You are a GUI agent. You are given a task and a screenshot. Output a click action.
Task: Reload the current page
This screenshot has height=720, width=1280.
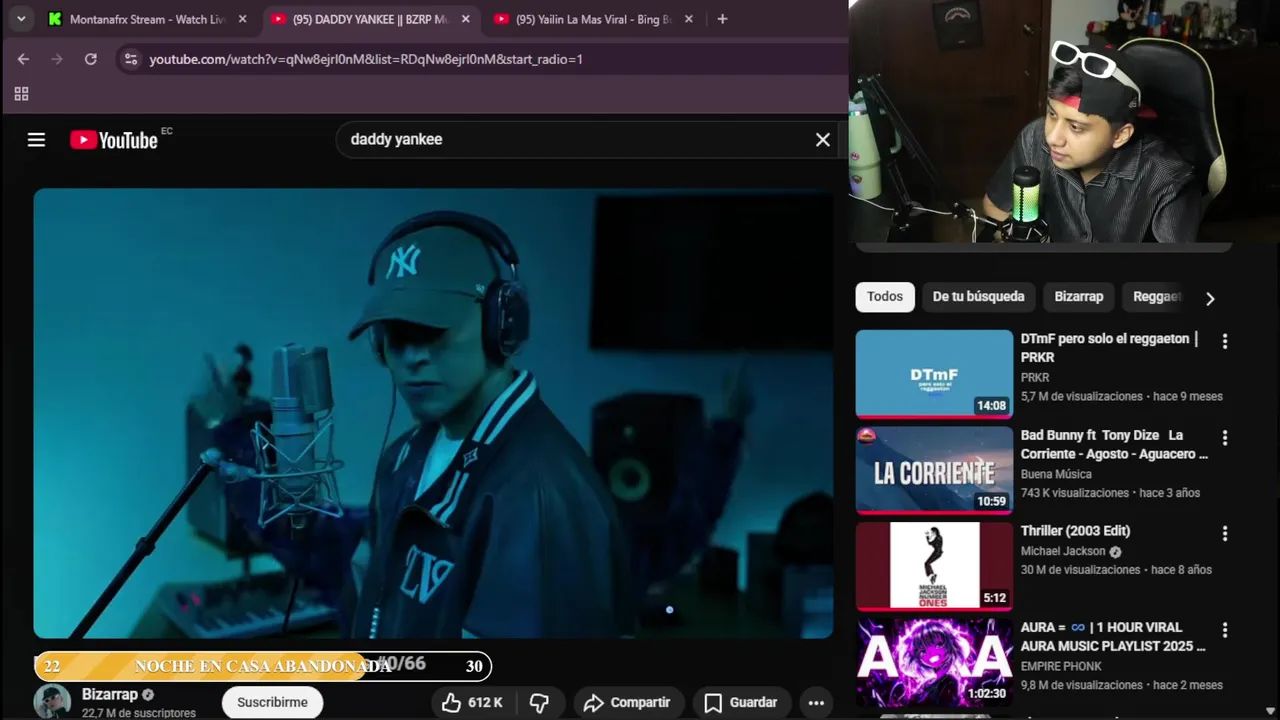pos(91,59)
